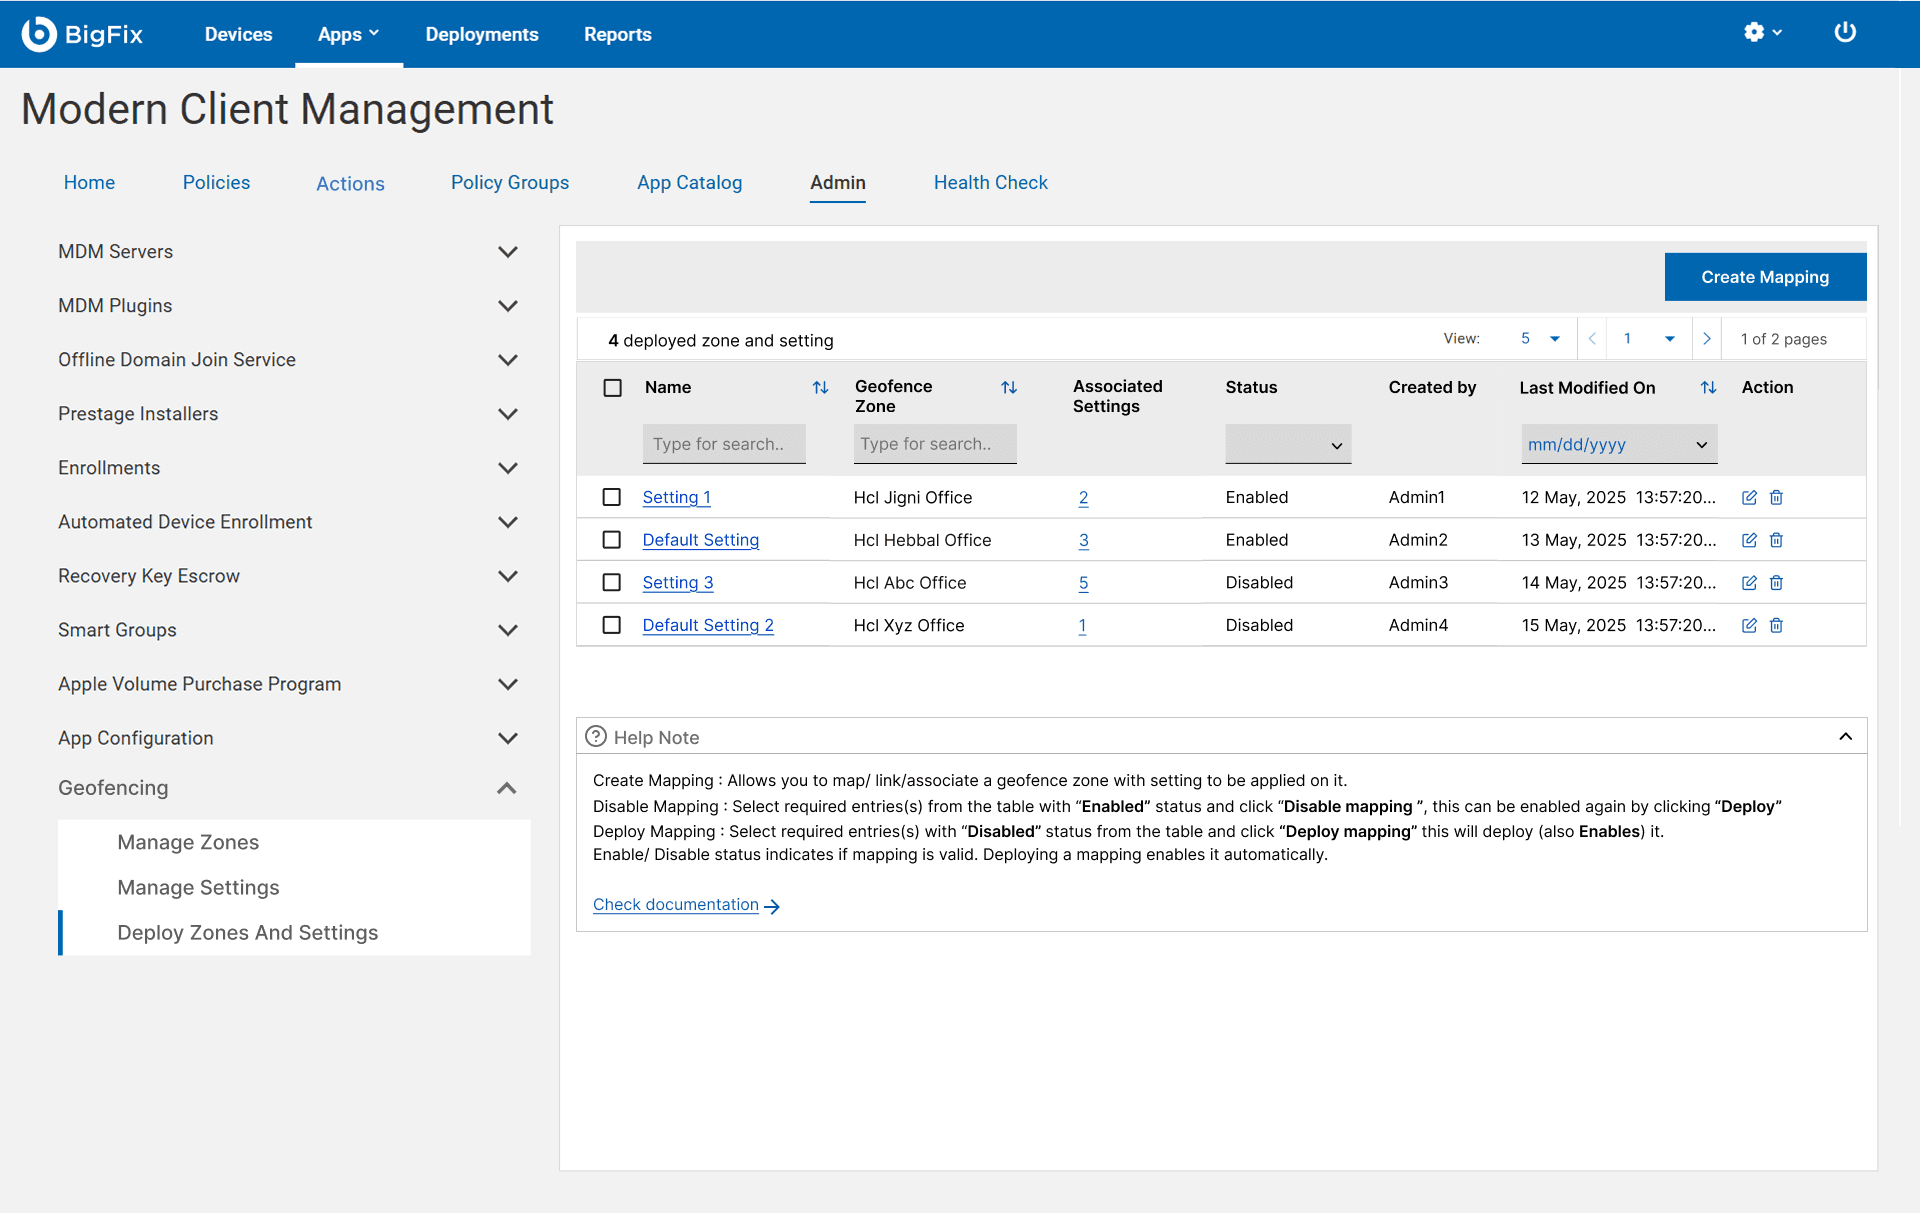This screenshot has height=1213, width=1920.
Task: Click the documentation arrow icon
Action: [772, 906]
